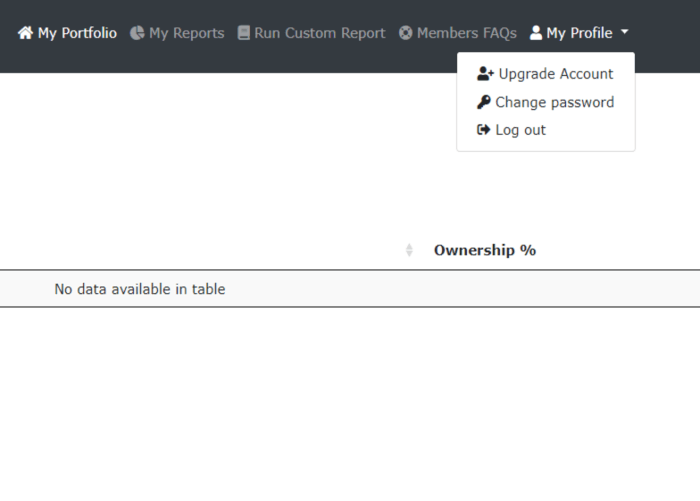Screen dimensions: 700x501
Task: Toggle sort arrows left of Ownership %
Action: tap(409, 250)
